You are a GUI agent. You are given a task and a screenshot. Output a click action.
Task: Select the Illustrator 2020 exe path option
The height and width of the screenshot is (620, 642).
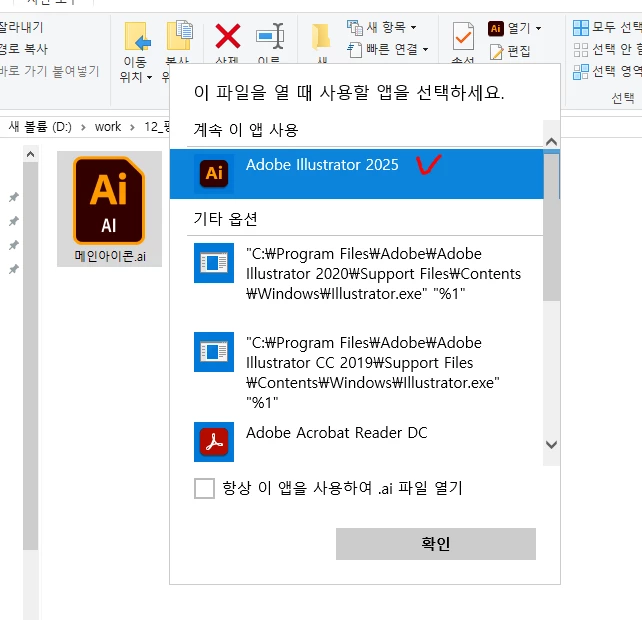click(x=357, y=274)
